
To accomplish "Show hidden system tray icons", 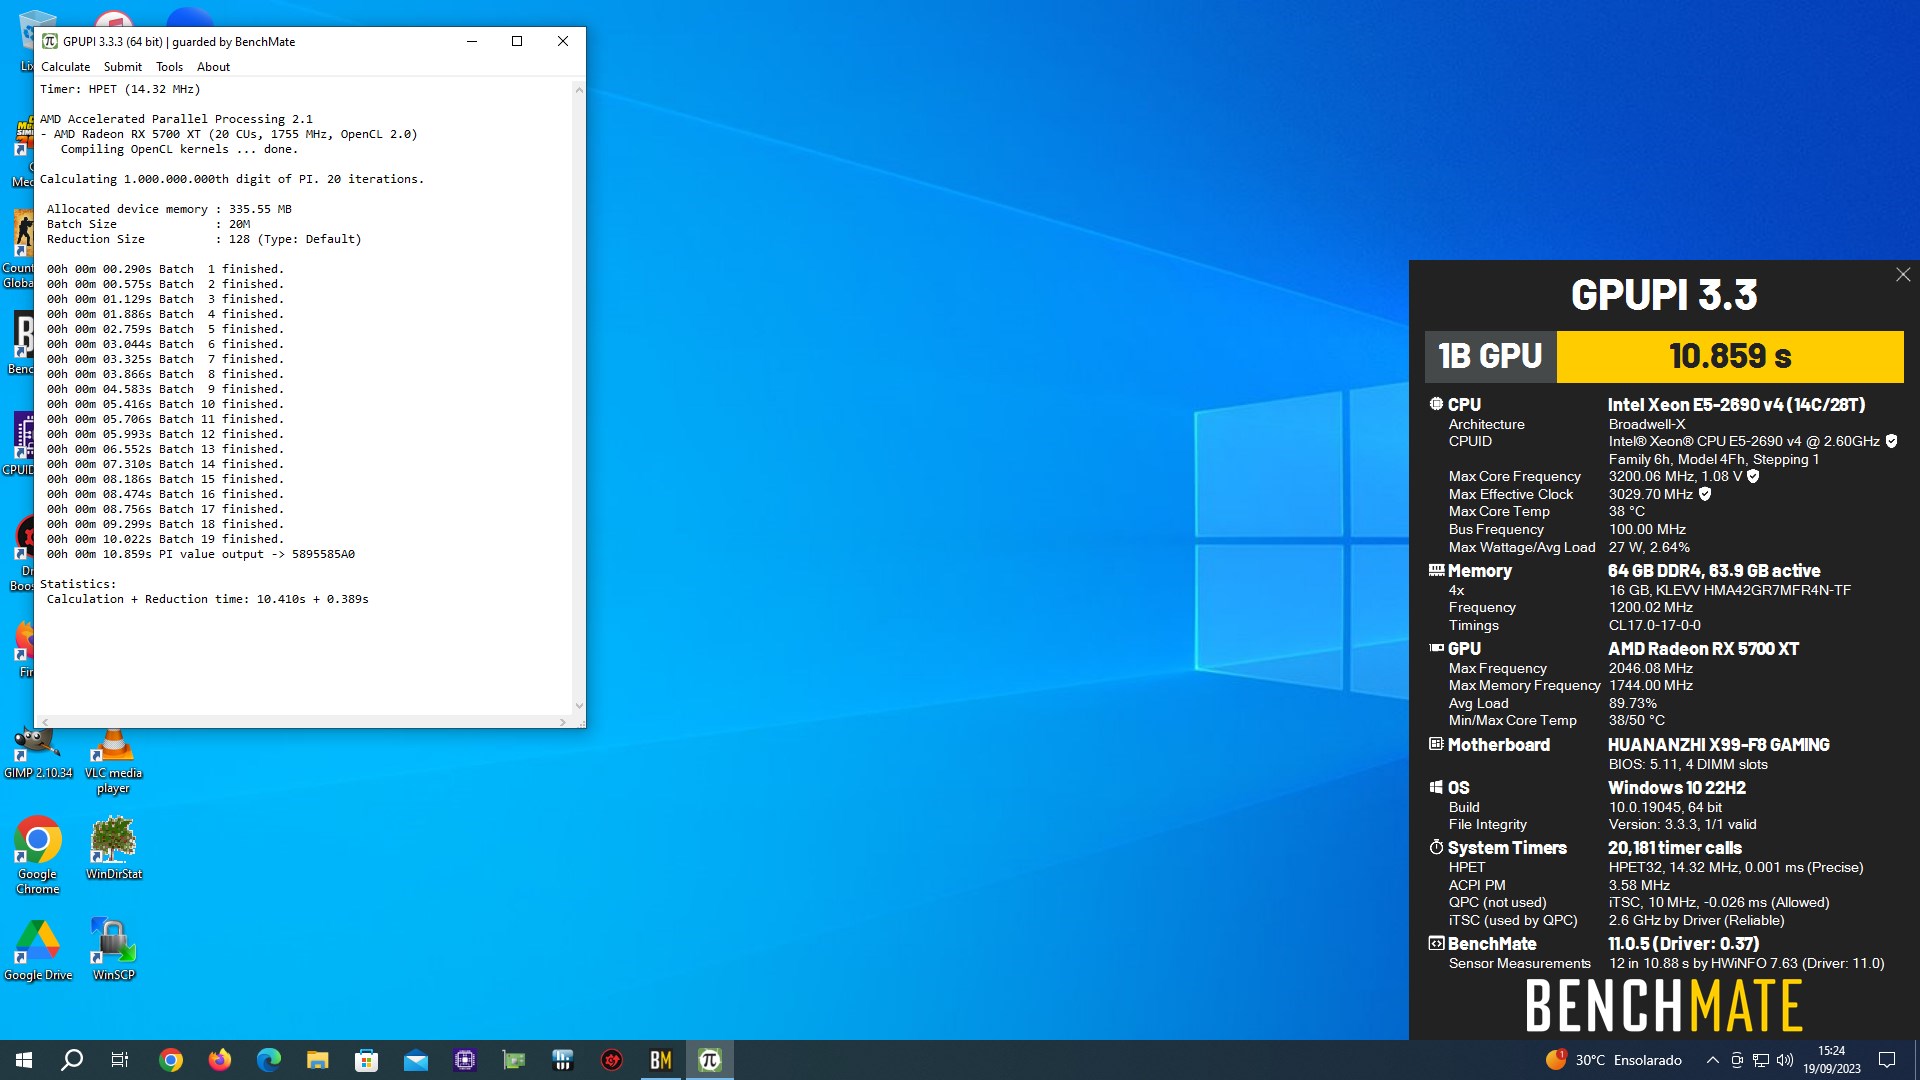I will pos(1712,1060).
